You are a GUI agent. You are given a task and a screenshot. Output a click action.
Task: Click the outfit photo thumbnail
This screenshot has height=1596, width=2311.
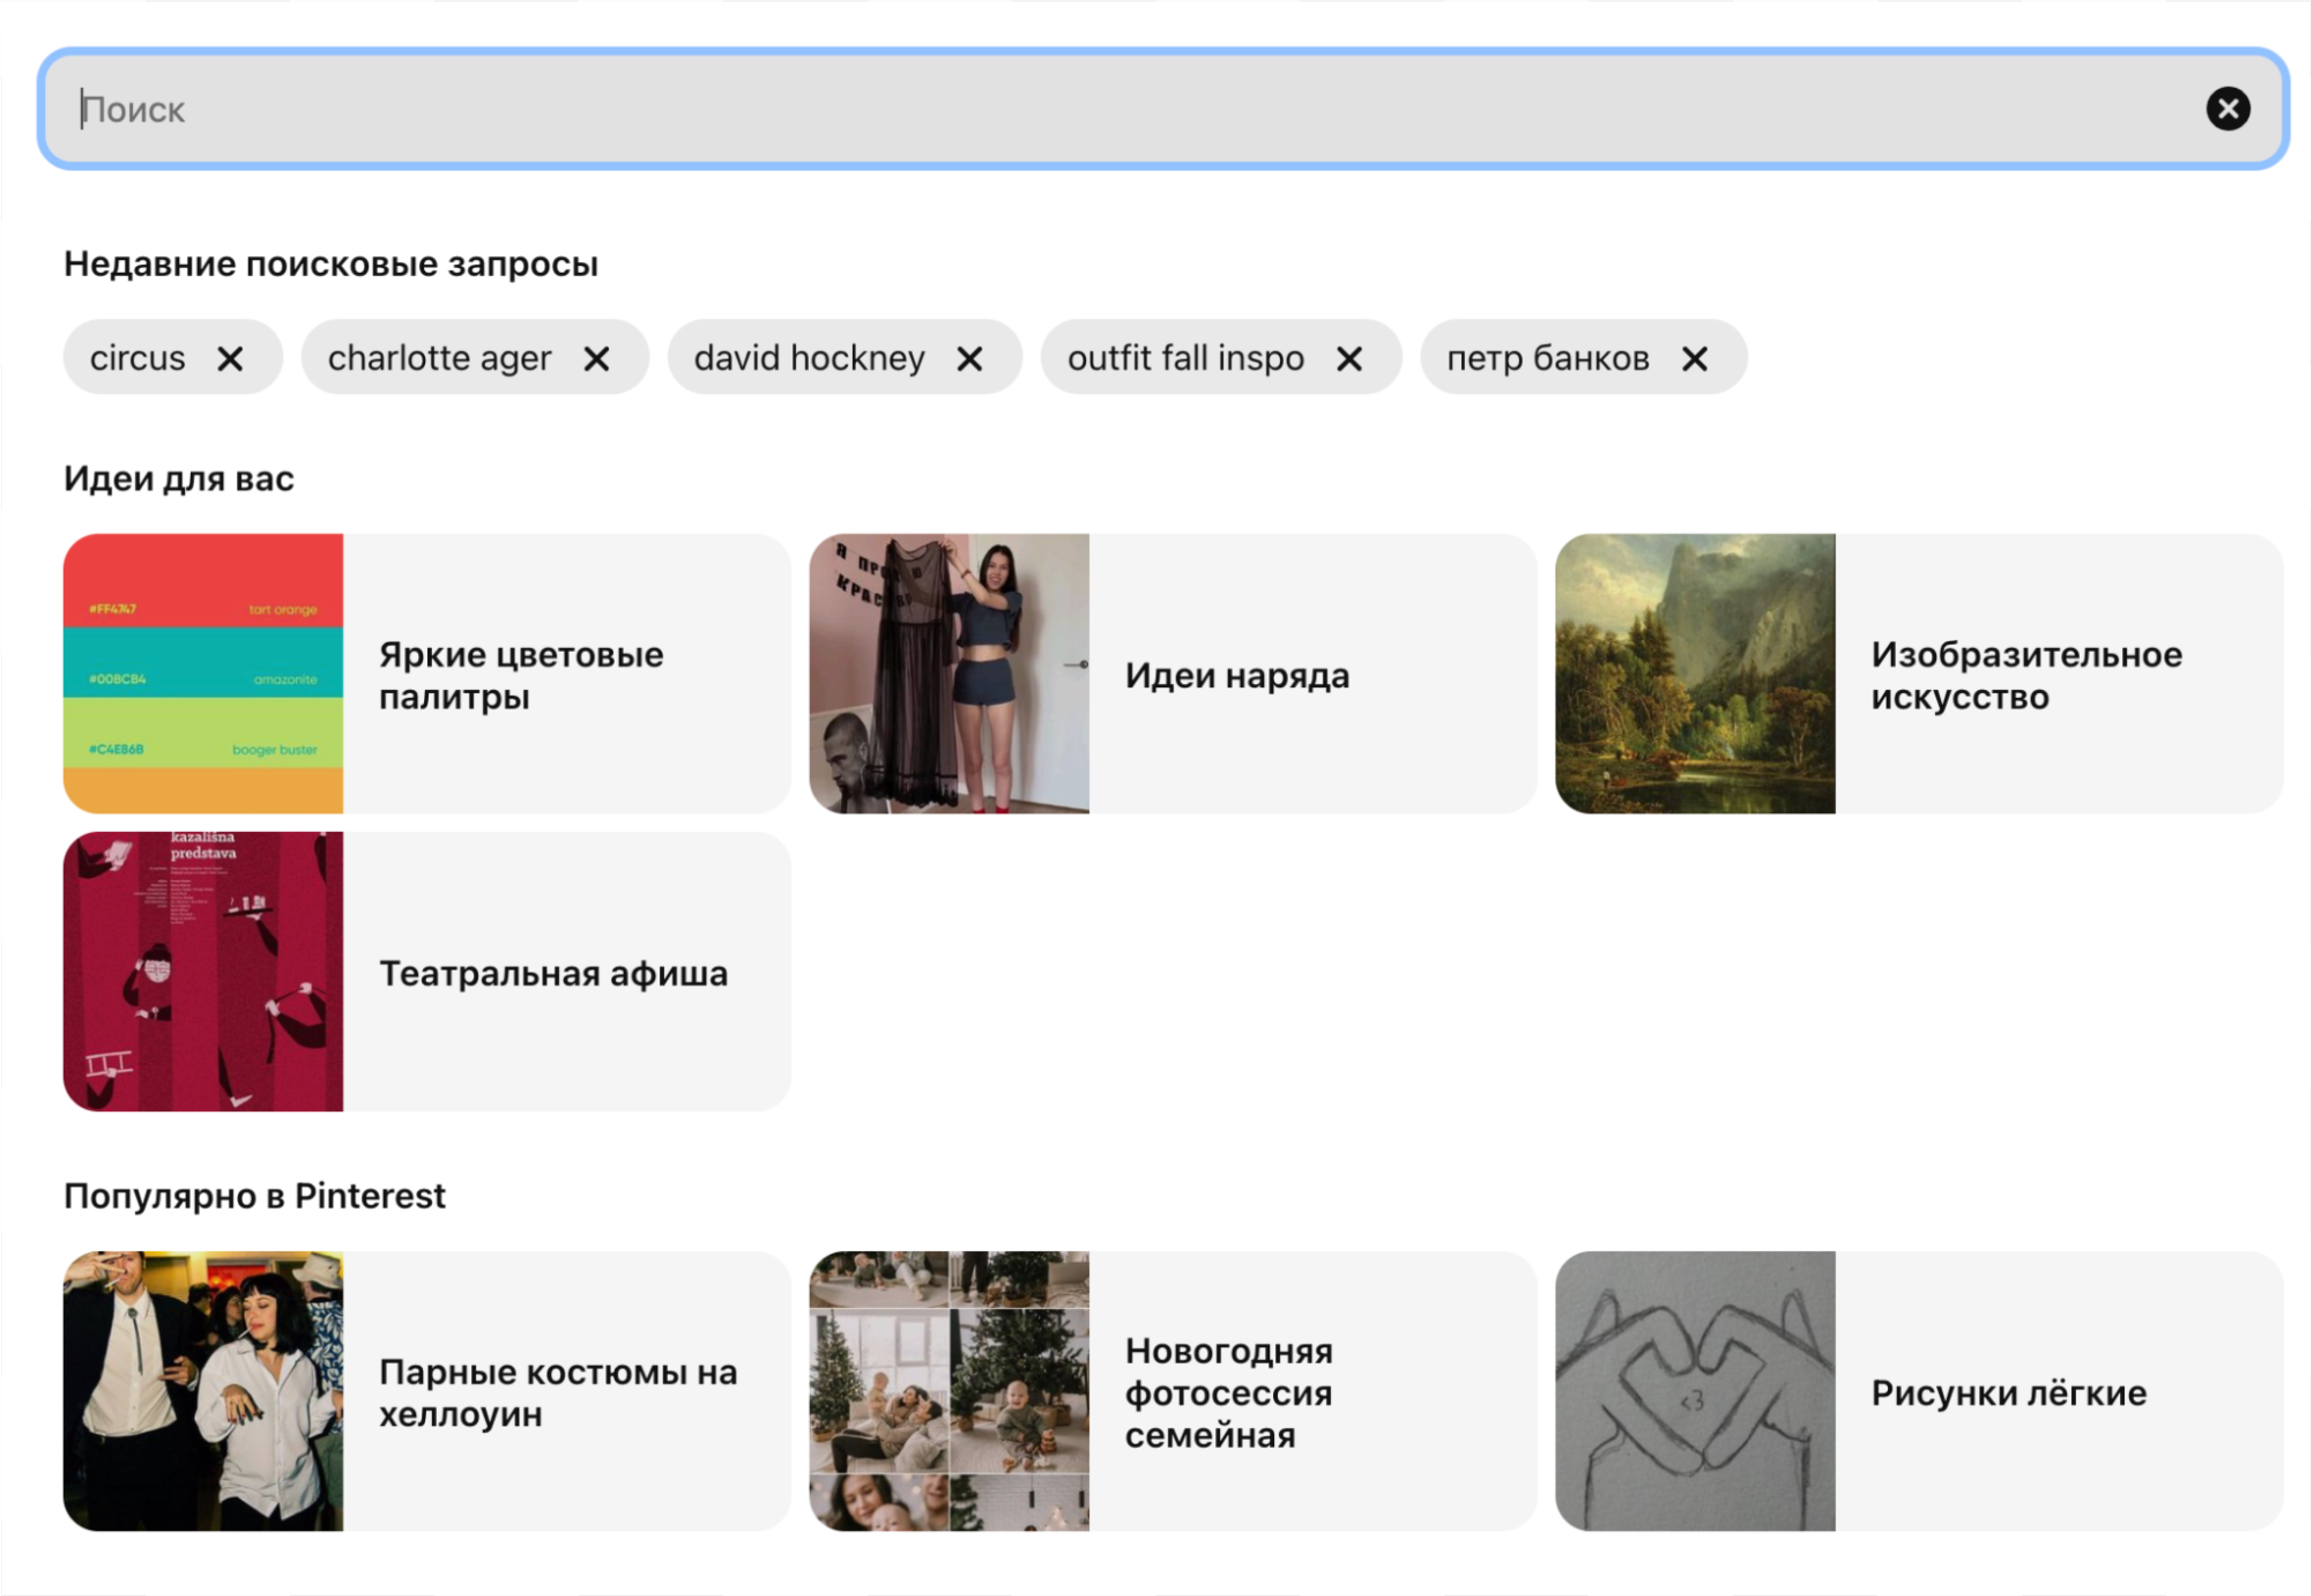[949, 674]
